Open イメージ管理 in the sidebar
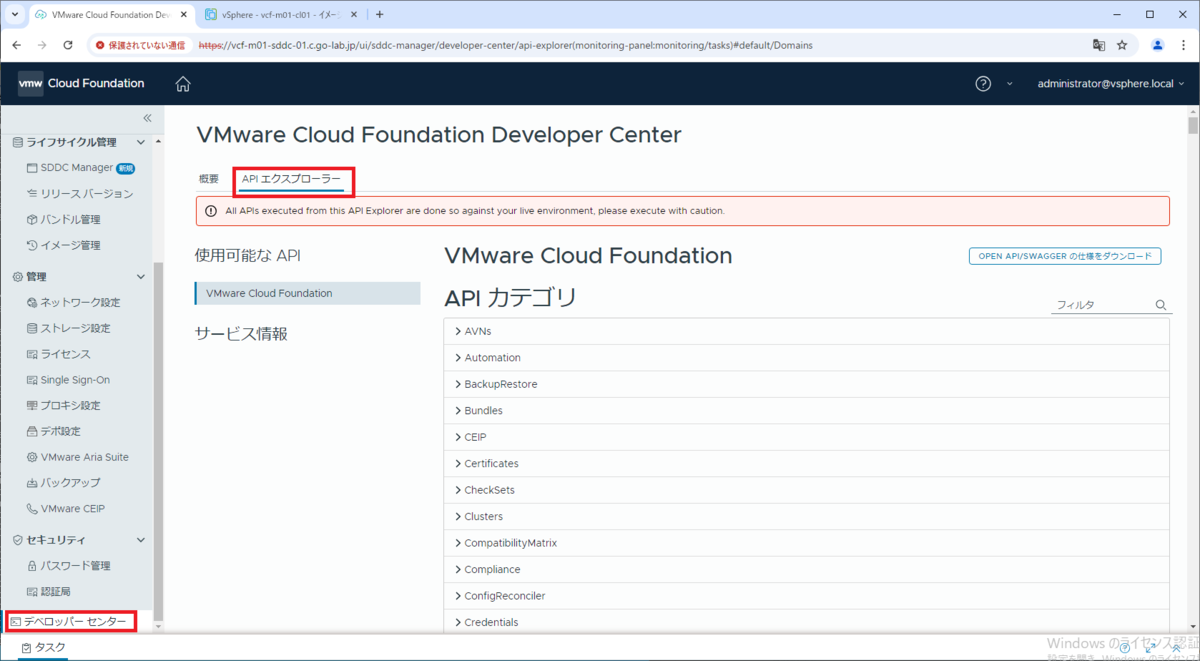The height and width of the screenshot is (661, 1200). 64,245
